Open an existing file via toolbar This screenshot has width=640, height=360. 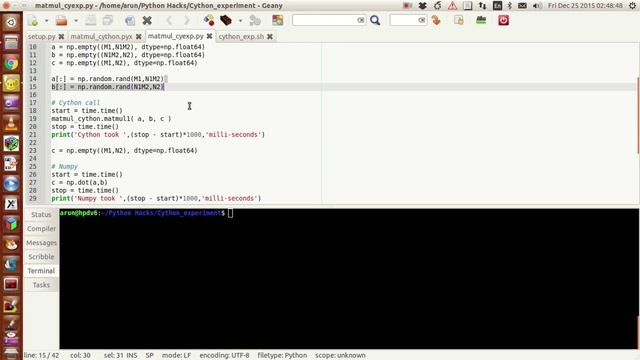tap(62, 20)
